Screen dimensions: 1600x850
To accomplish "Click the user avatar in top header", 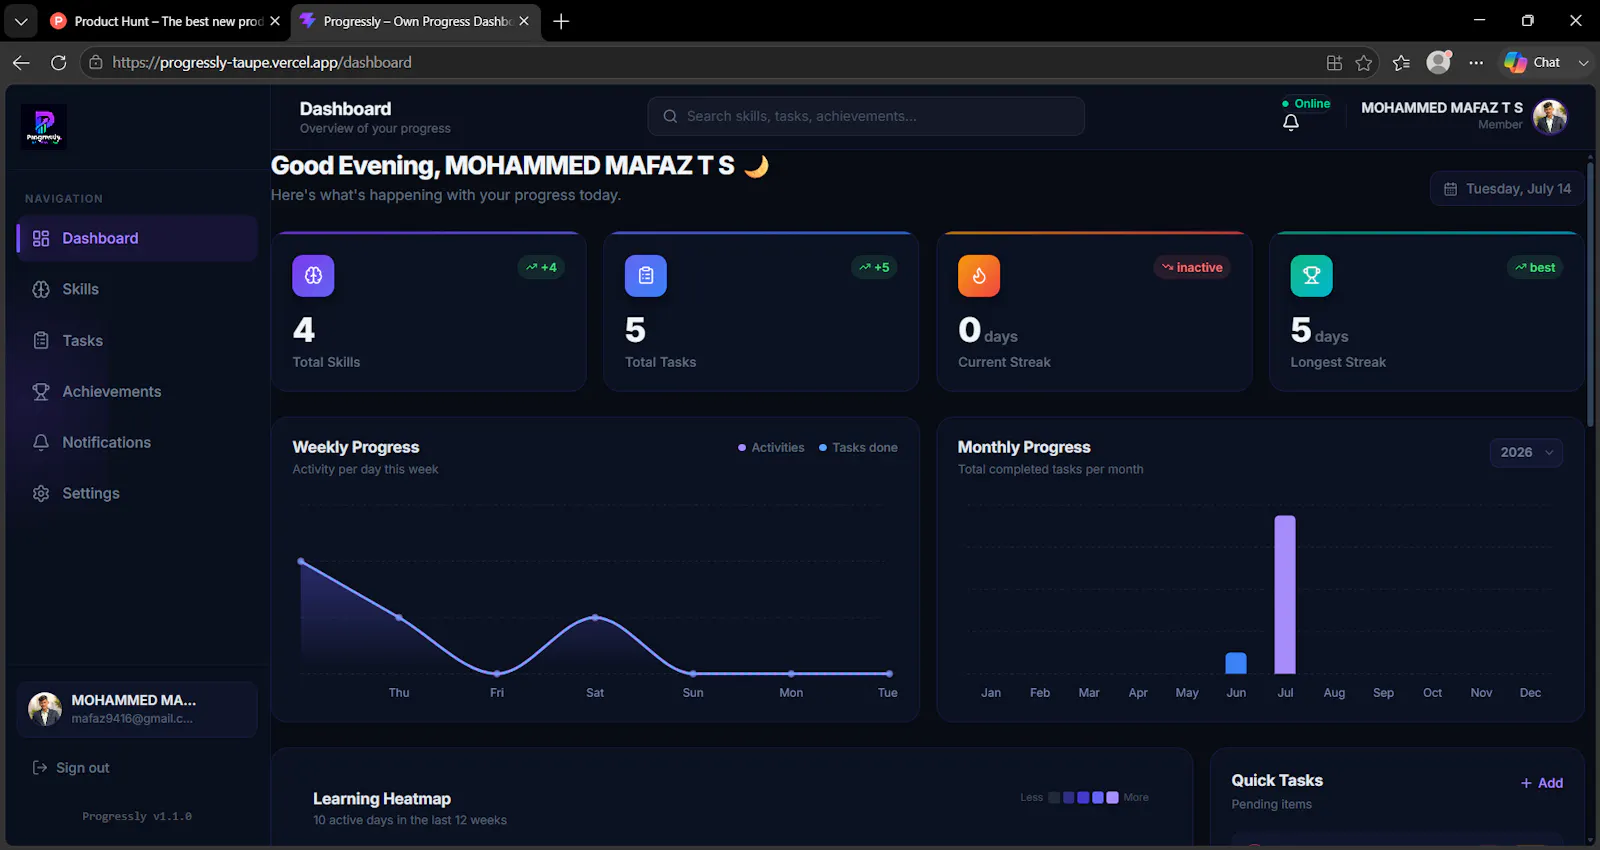I will pos(1550,116).
